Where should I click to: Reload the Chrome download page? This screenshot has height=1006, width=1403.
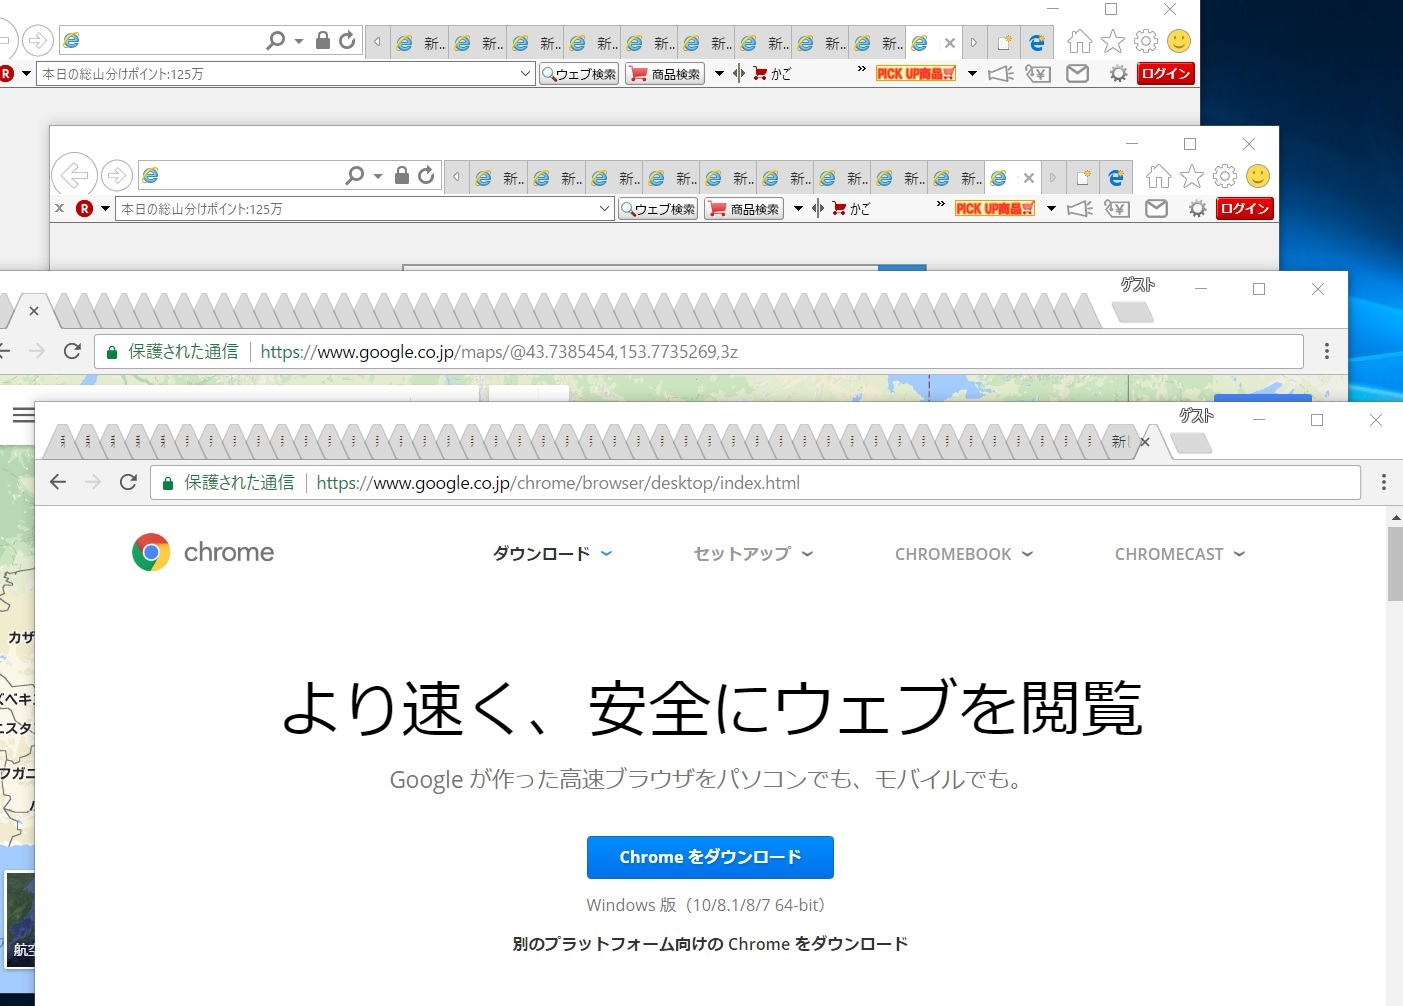(128, 482)
